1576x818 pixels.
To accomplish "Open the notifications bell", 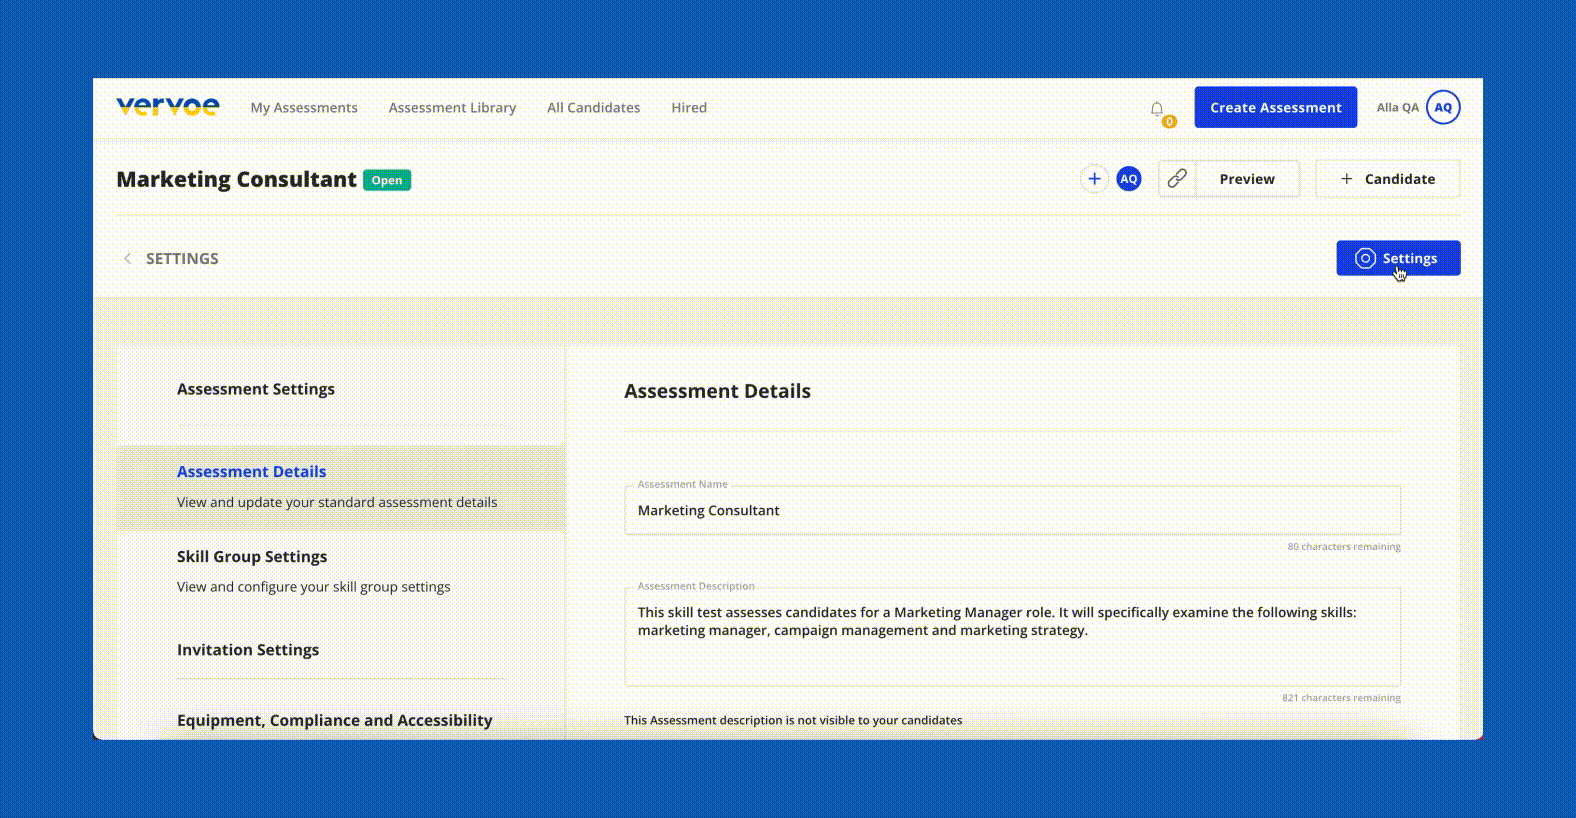I will click(x=1157, y=109).
